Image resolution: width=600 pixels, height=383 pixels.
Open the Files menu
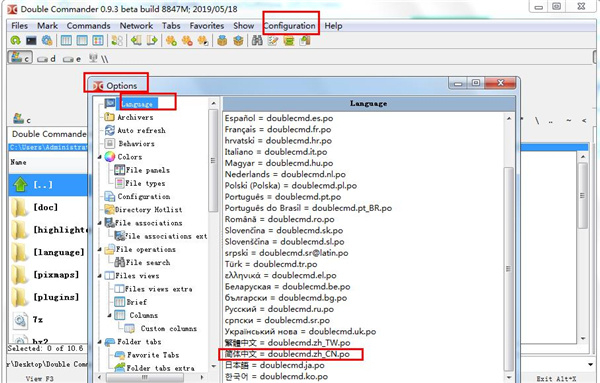(x=20, y=26)
